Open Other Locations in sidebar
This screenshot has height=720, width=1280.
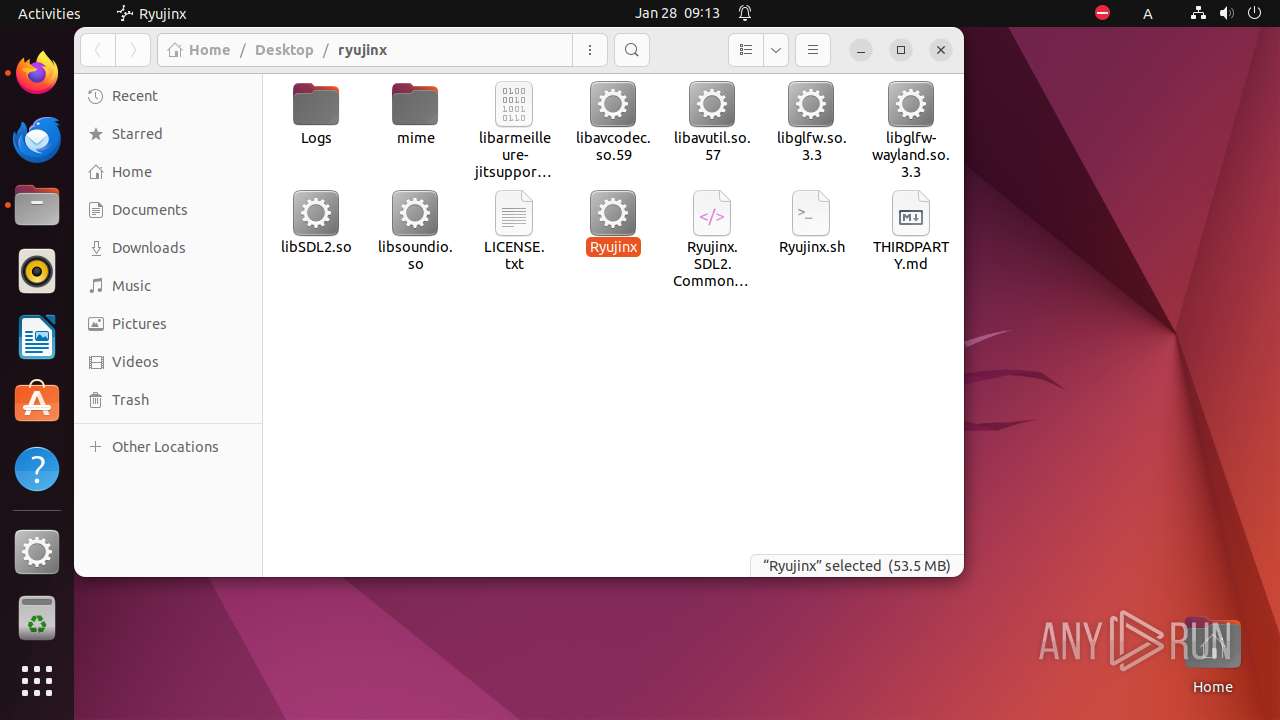point(168,447)
